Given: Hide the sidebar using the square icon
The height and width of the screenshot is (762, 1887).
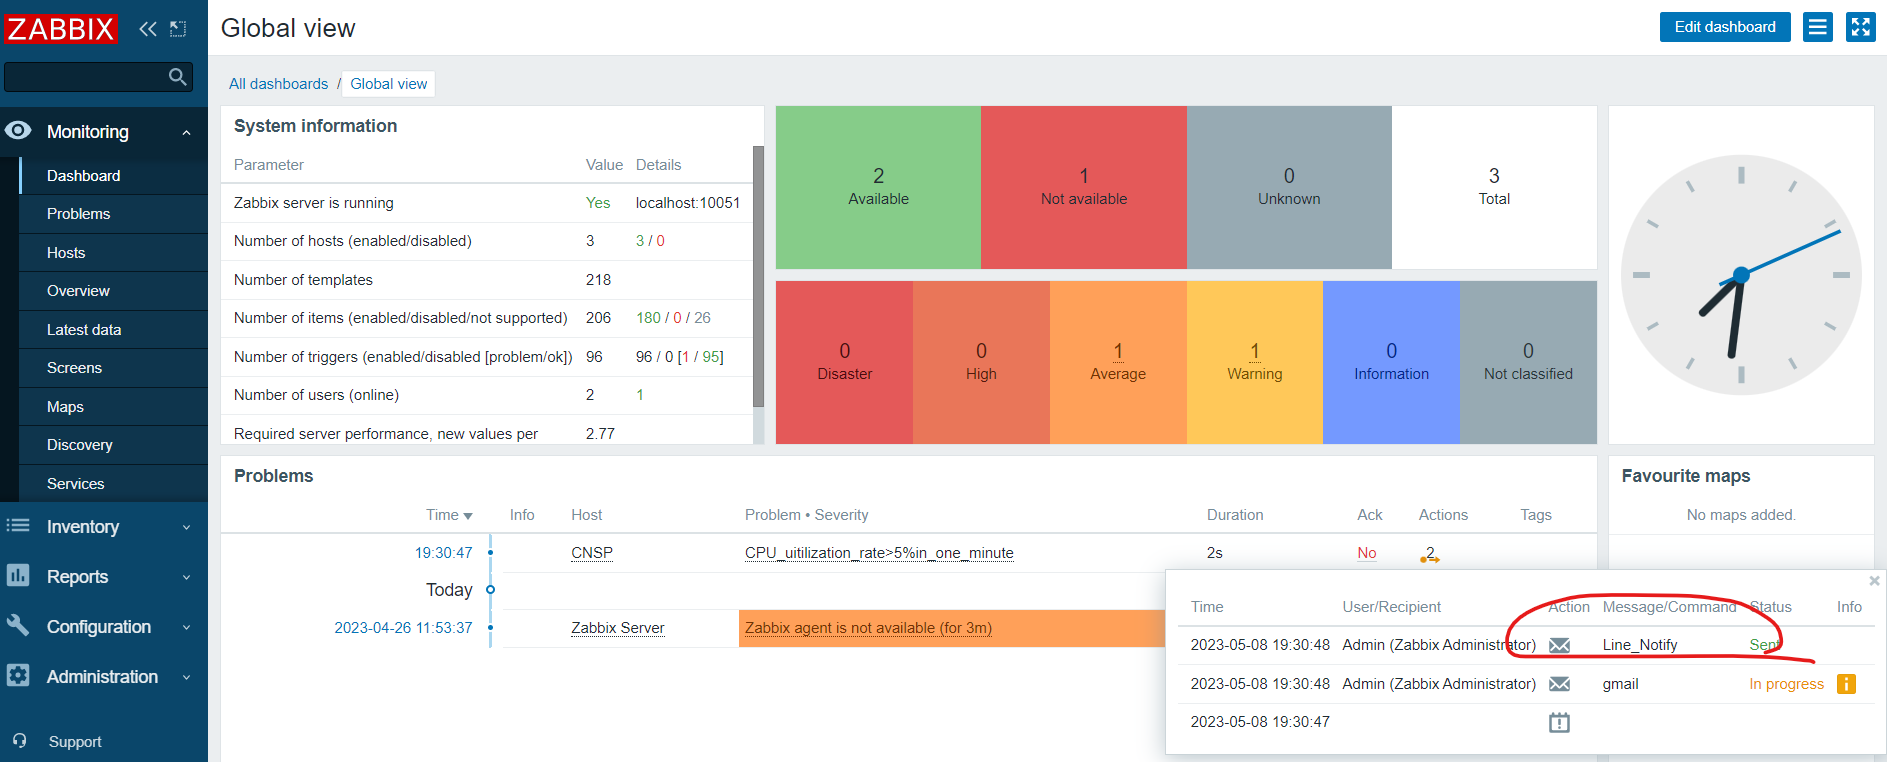Looking at the screenshot, I should [178, 28].
